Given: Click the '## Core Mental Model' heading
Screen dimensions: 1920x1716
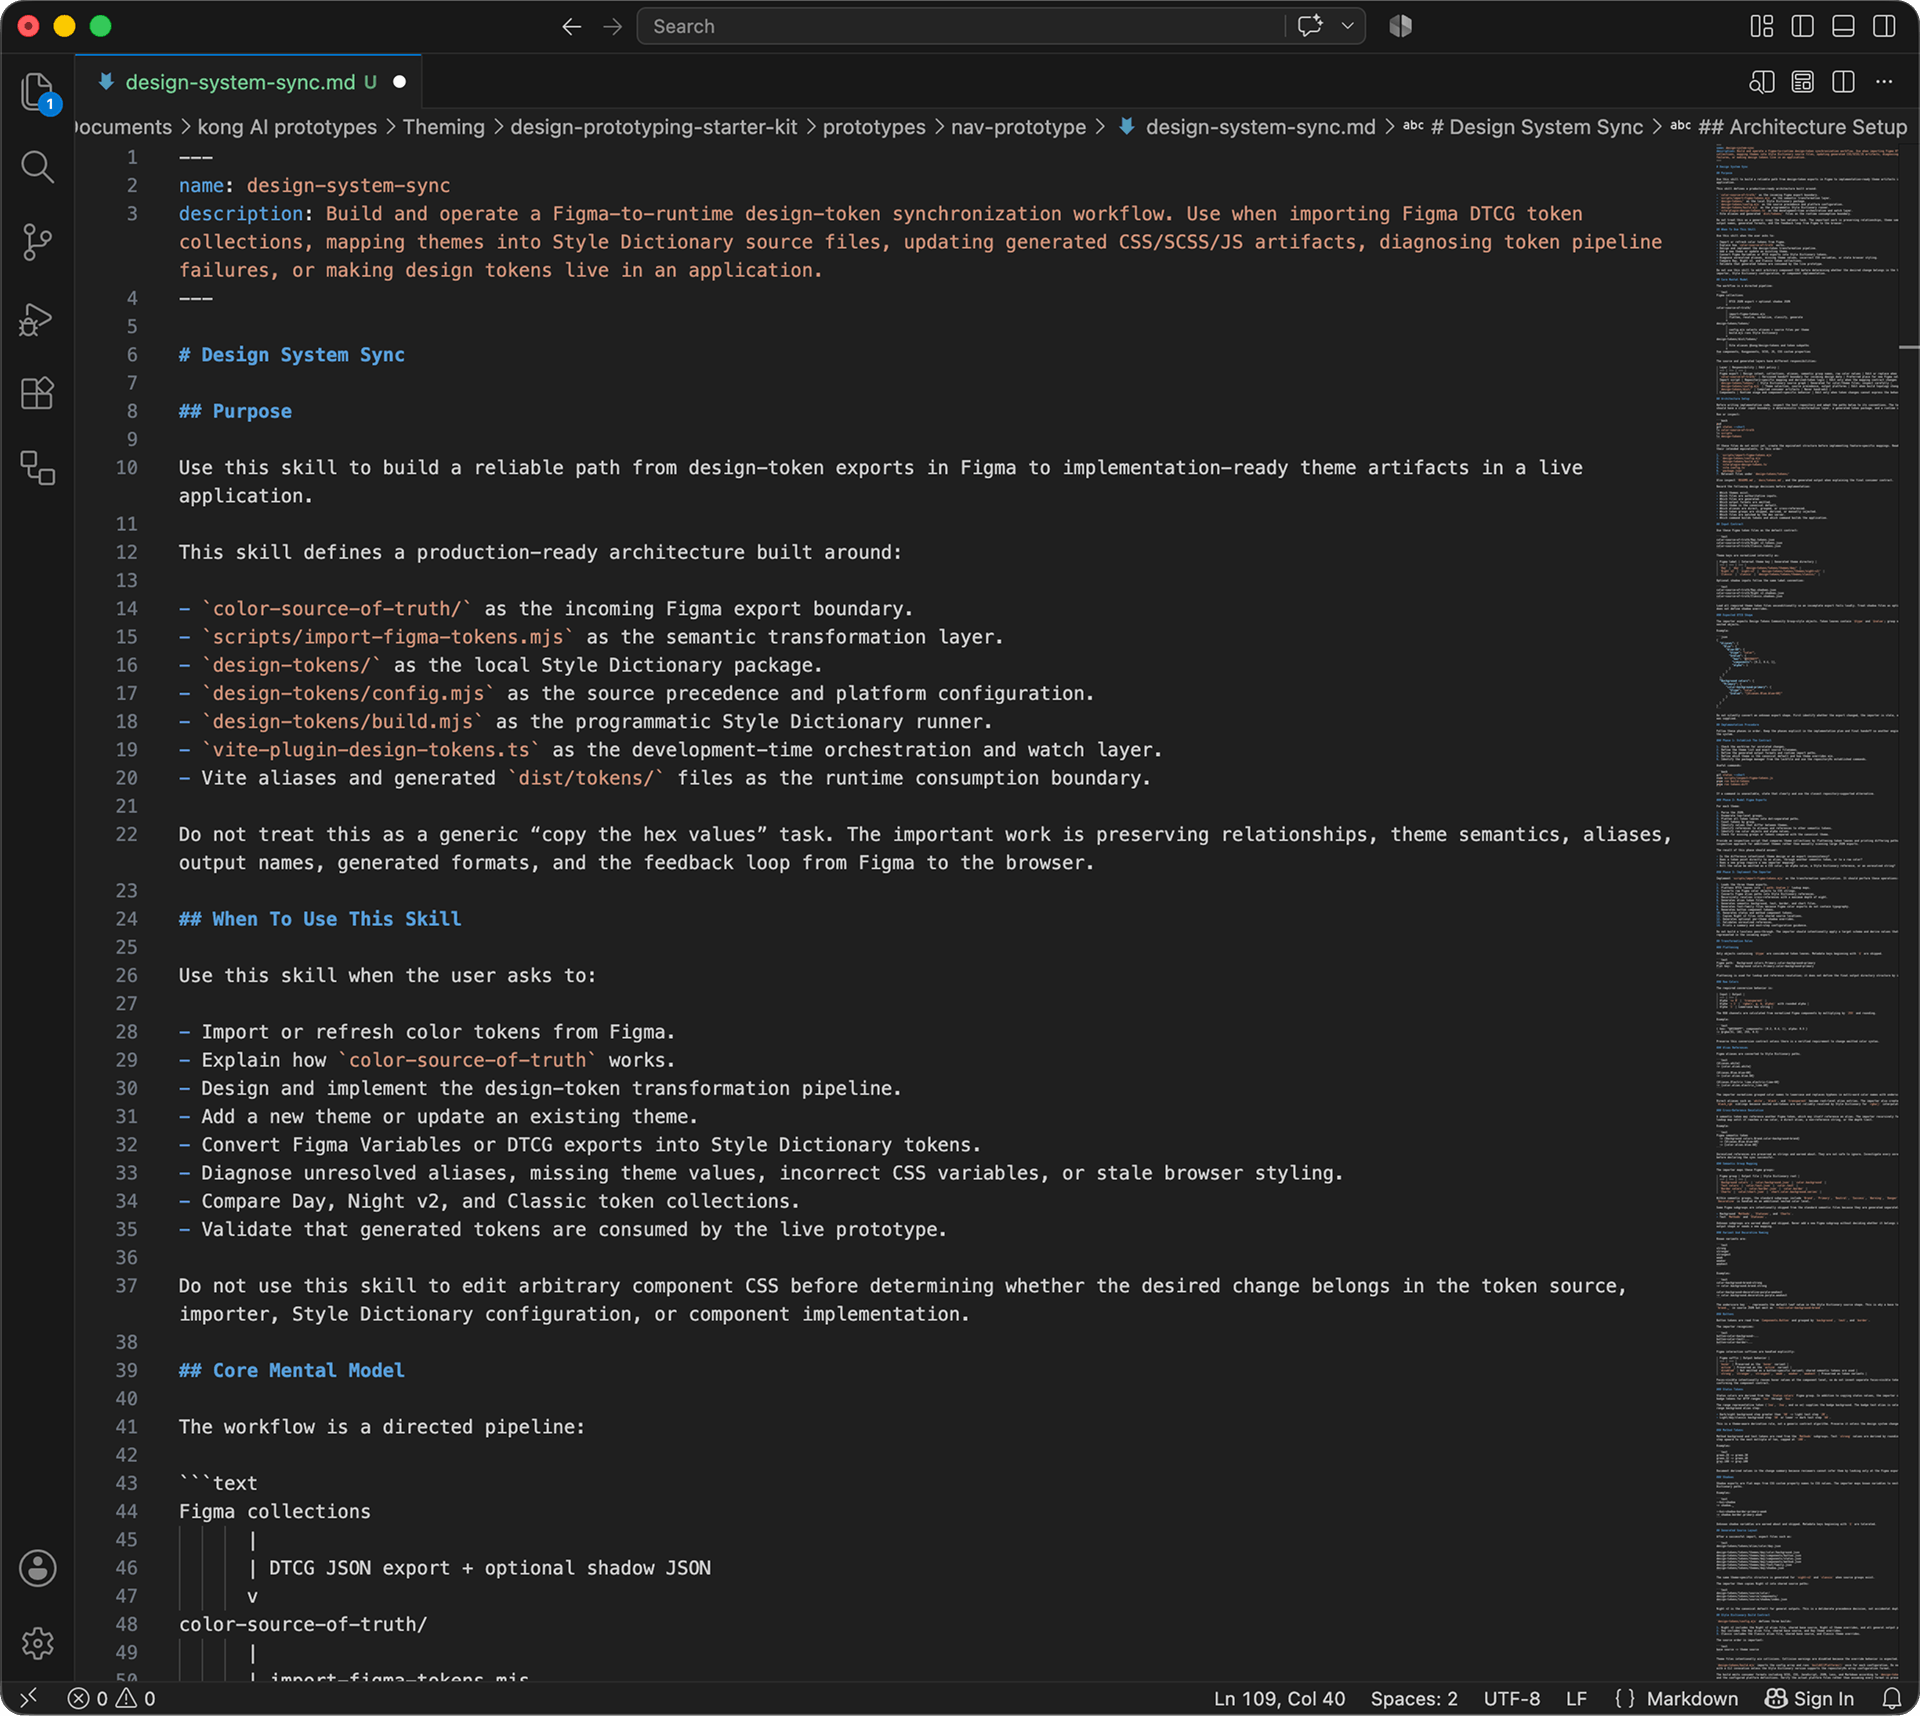Looking at the screenshot, I should 292,1370.
